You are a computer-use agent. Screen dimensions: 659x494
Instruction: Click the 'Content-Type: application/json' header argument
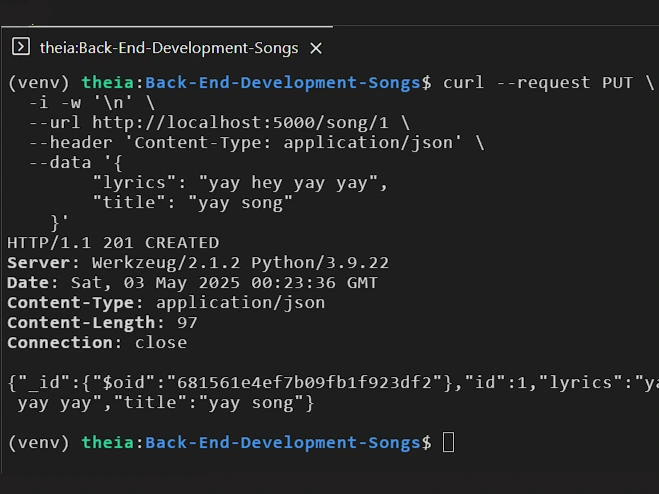coord(293,143)
